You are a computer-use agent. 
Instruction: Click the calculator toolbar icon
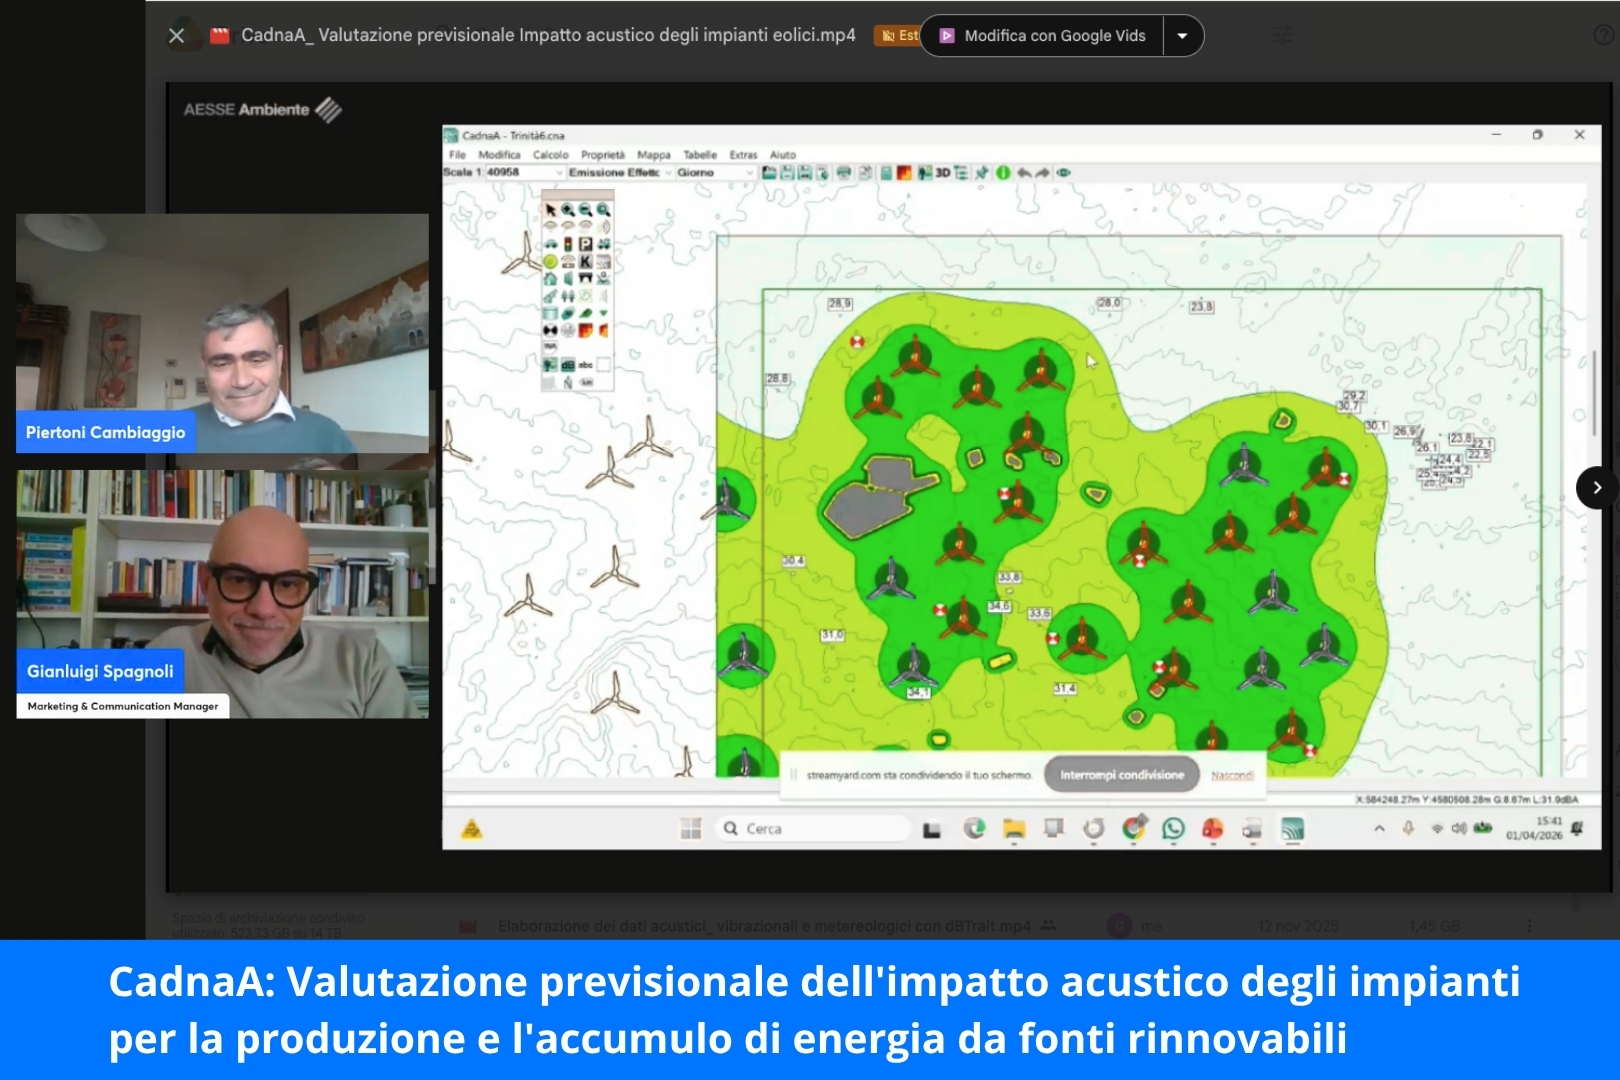(x=886, y=173)
